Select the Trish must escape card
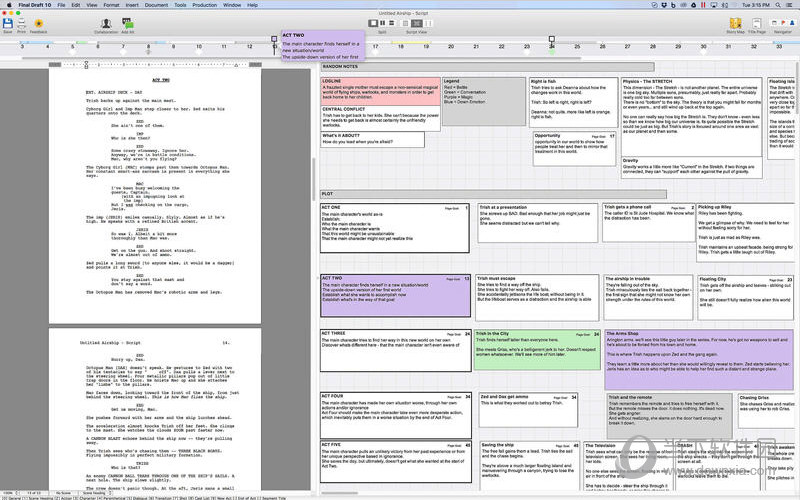 537,297
